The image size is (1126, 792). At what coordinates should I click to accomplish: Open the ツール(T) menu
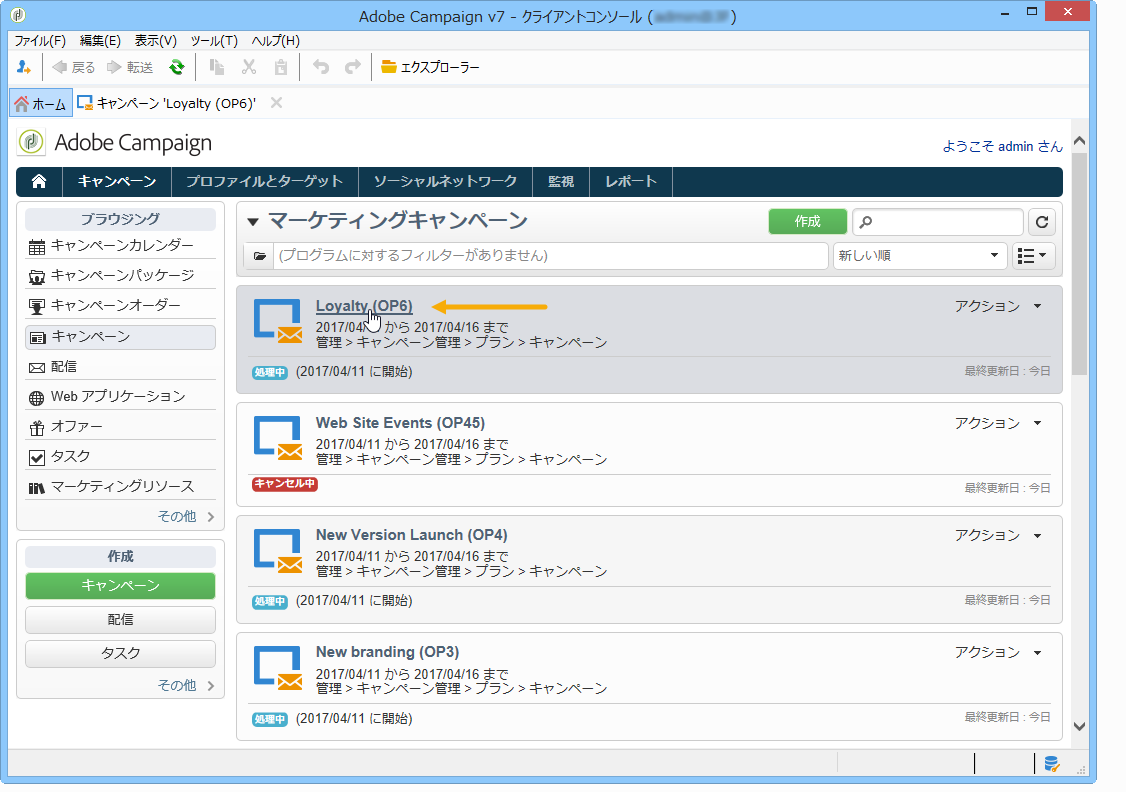(x=214, y=41)
